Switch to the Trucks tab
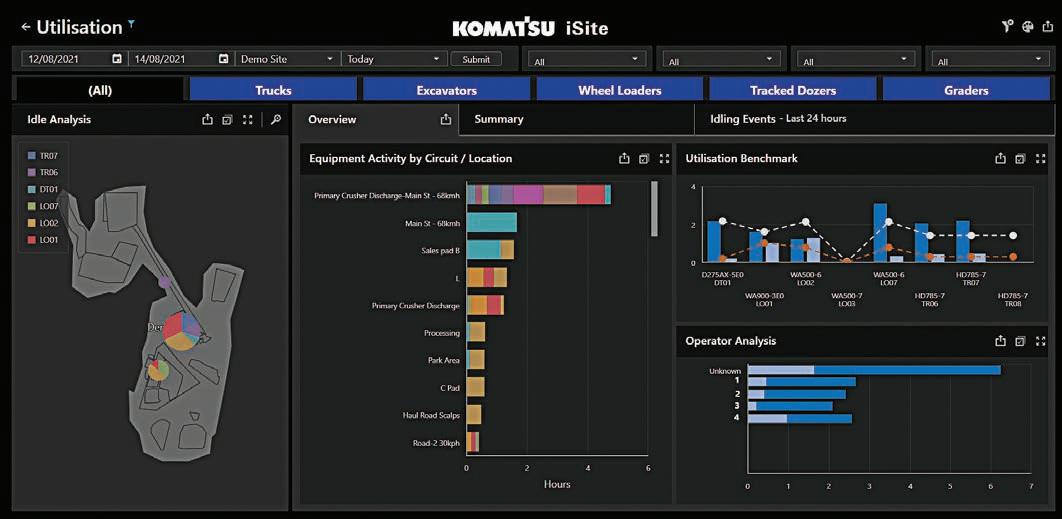The image size is (1062, 519). click(273, 89)
